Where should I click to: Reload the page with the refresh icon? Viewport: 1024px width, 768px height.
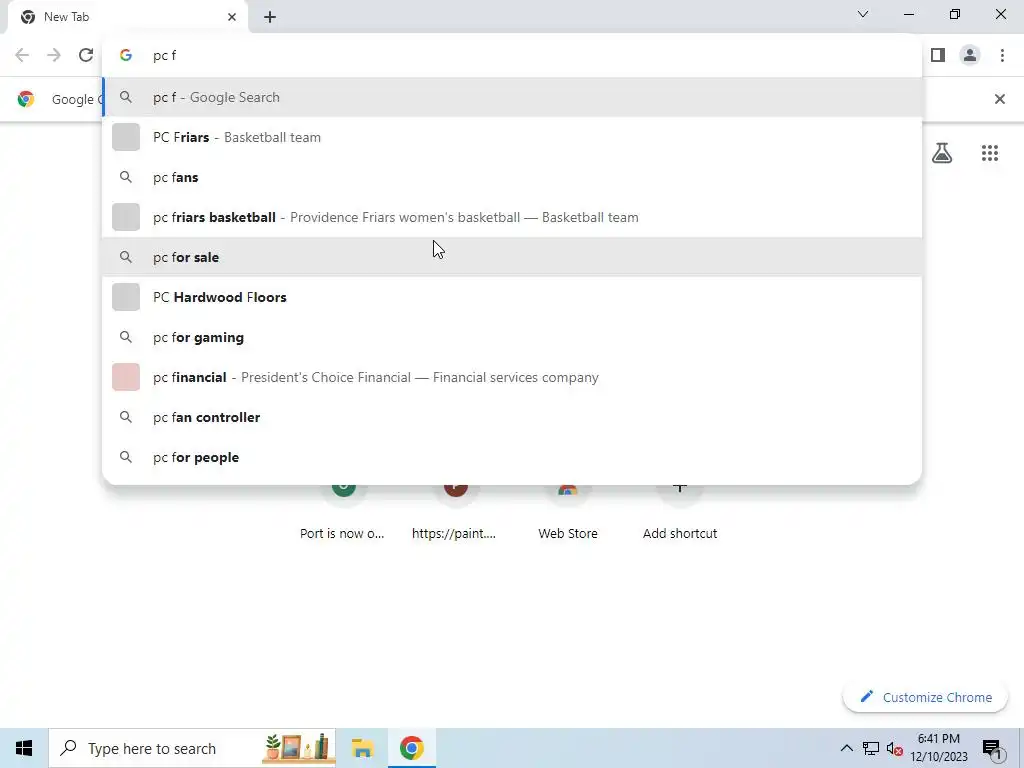[x=86, y=56]
